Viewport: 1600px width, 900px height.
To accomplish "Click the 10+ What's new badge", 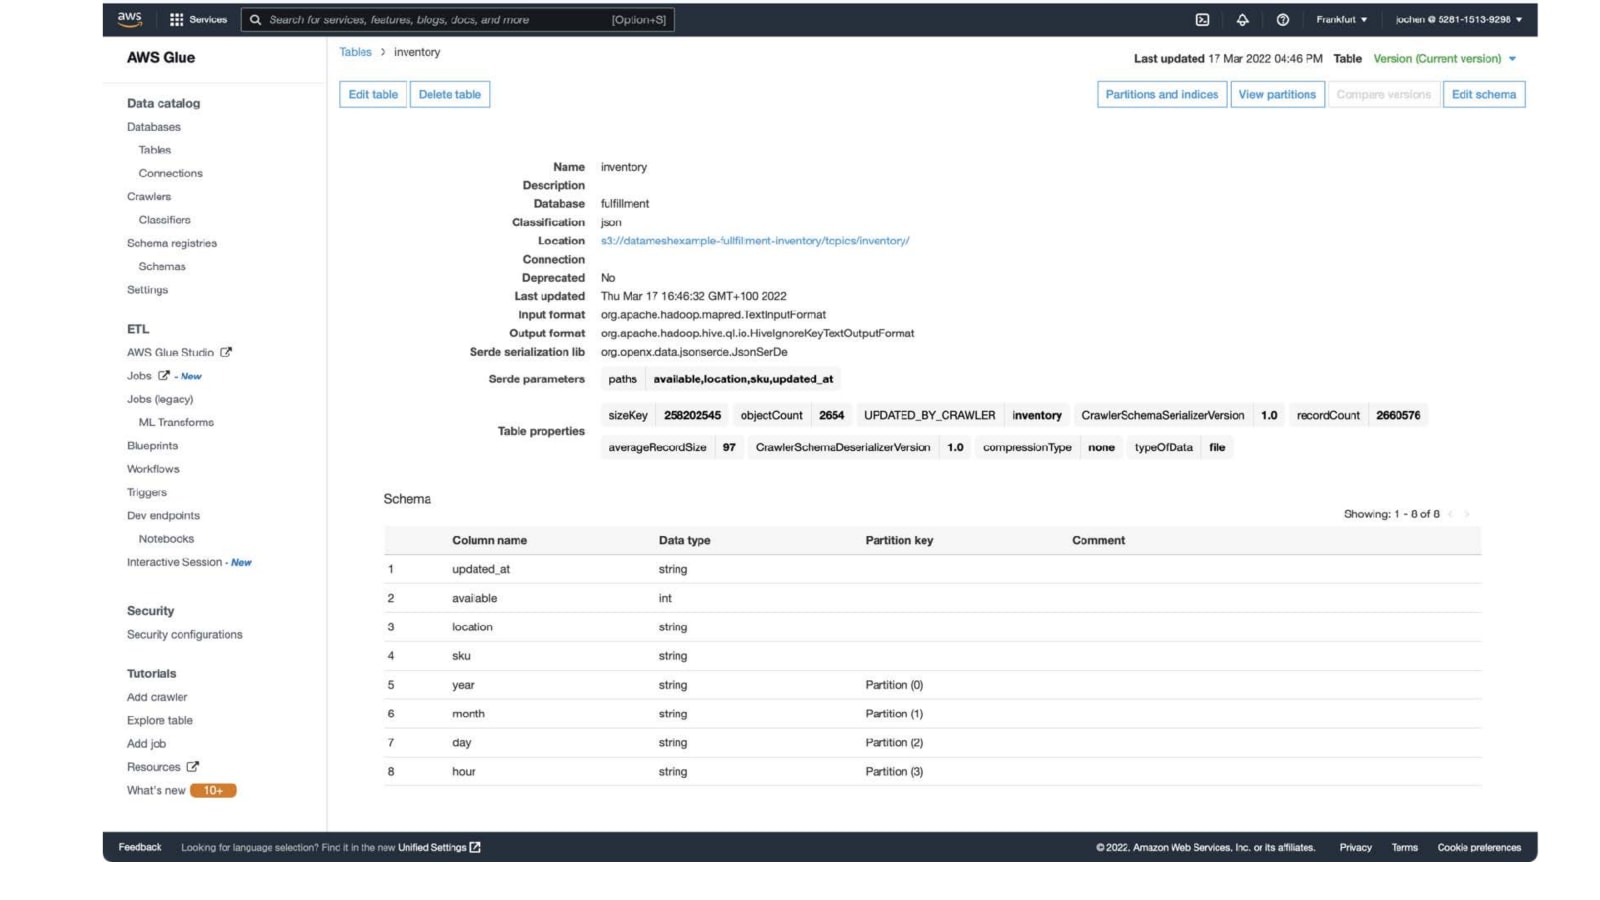I will (213, 790).
